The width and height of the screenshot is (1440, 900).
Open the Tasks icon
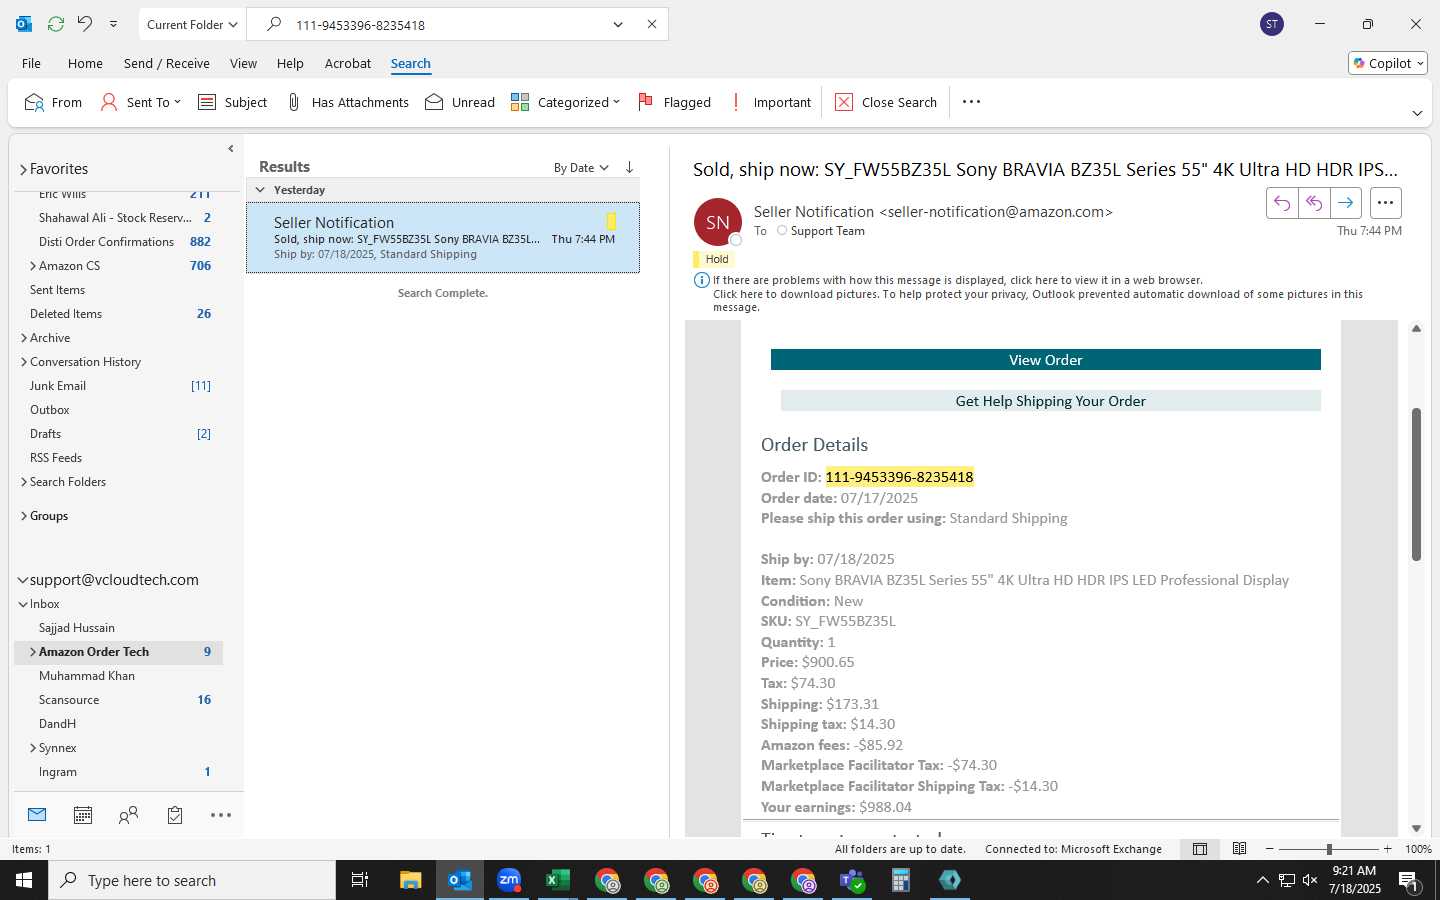(175, 815)
